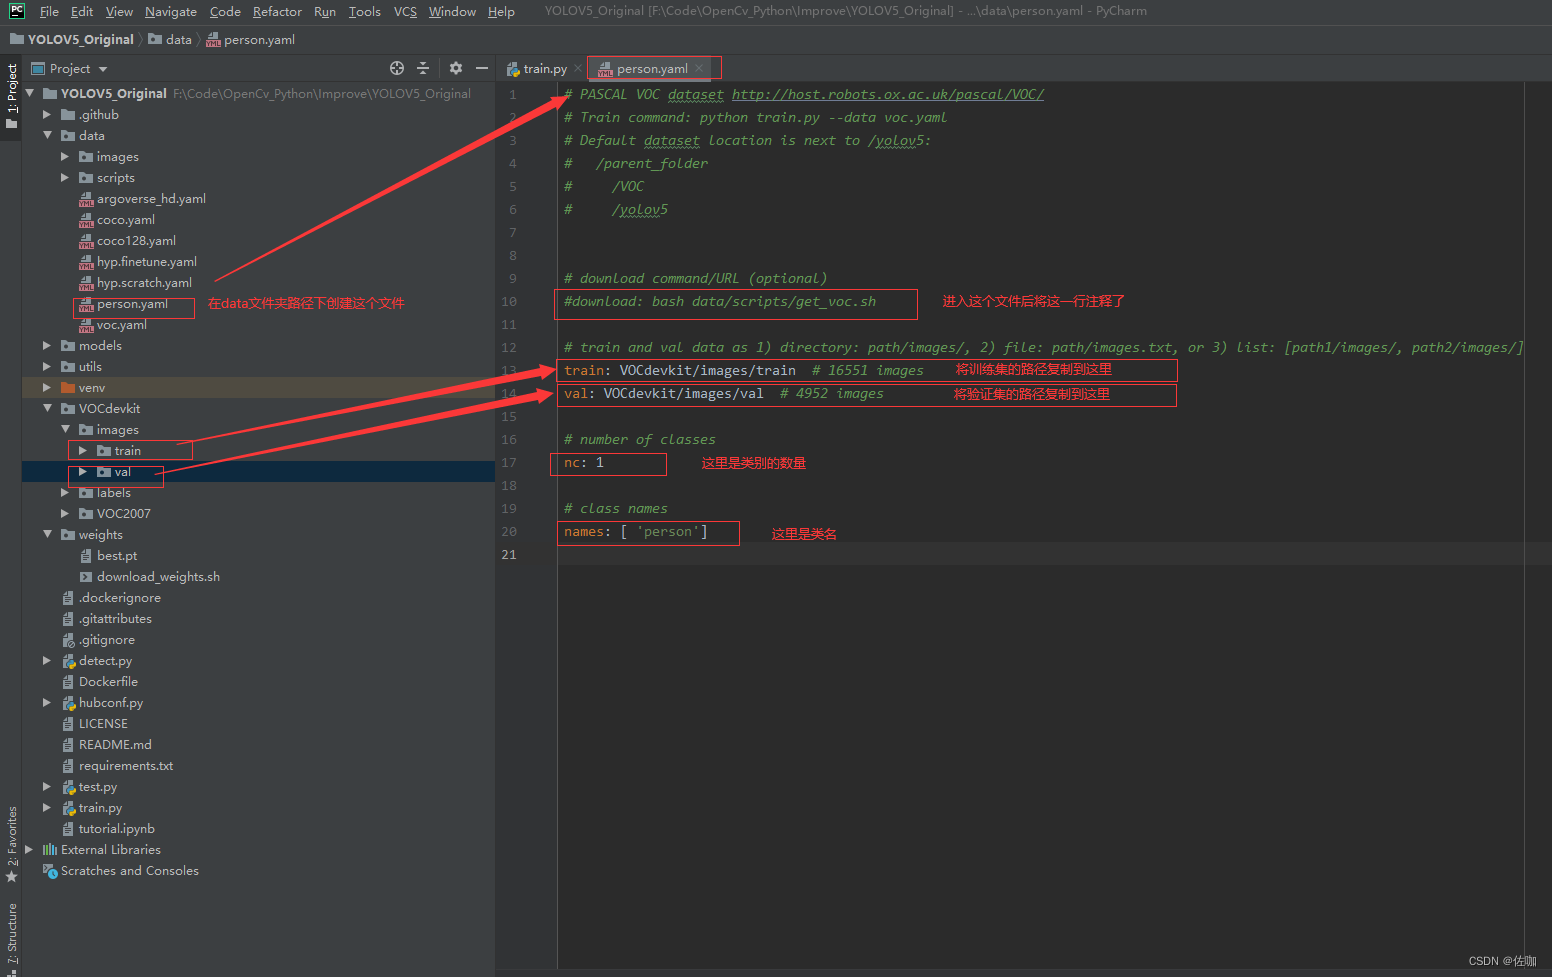The image size is (1552, 977).
Task: Click the locate/scroll-from-source target icon
Action: [397, 68]
